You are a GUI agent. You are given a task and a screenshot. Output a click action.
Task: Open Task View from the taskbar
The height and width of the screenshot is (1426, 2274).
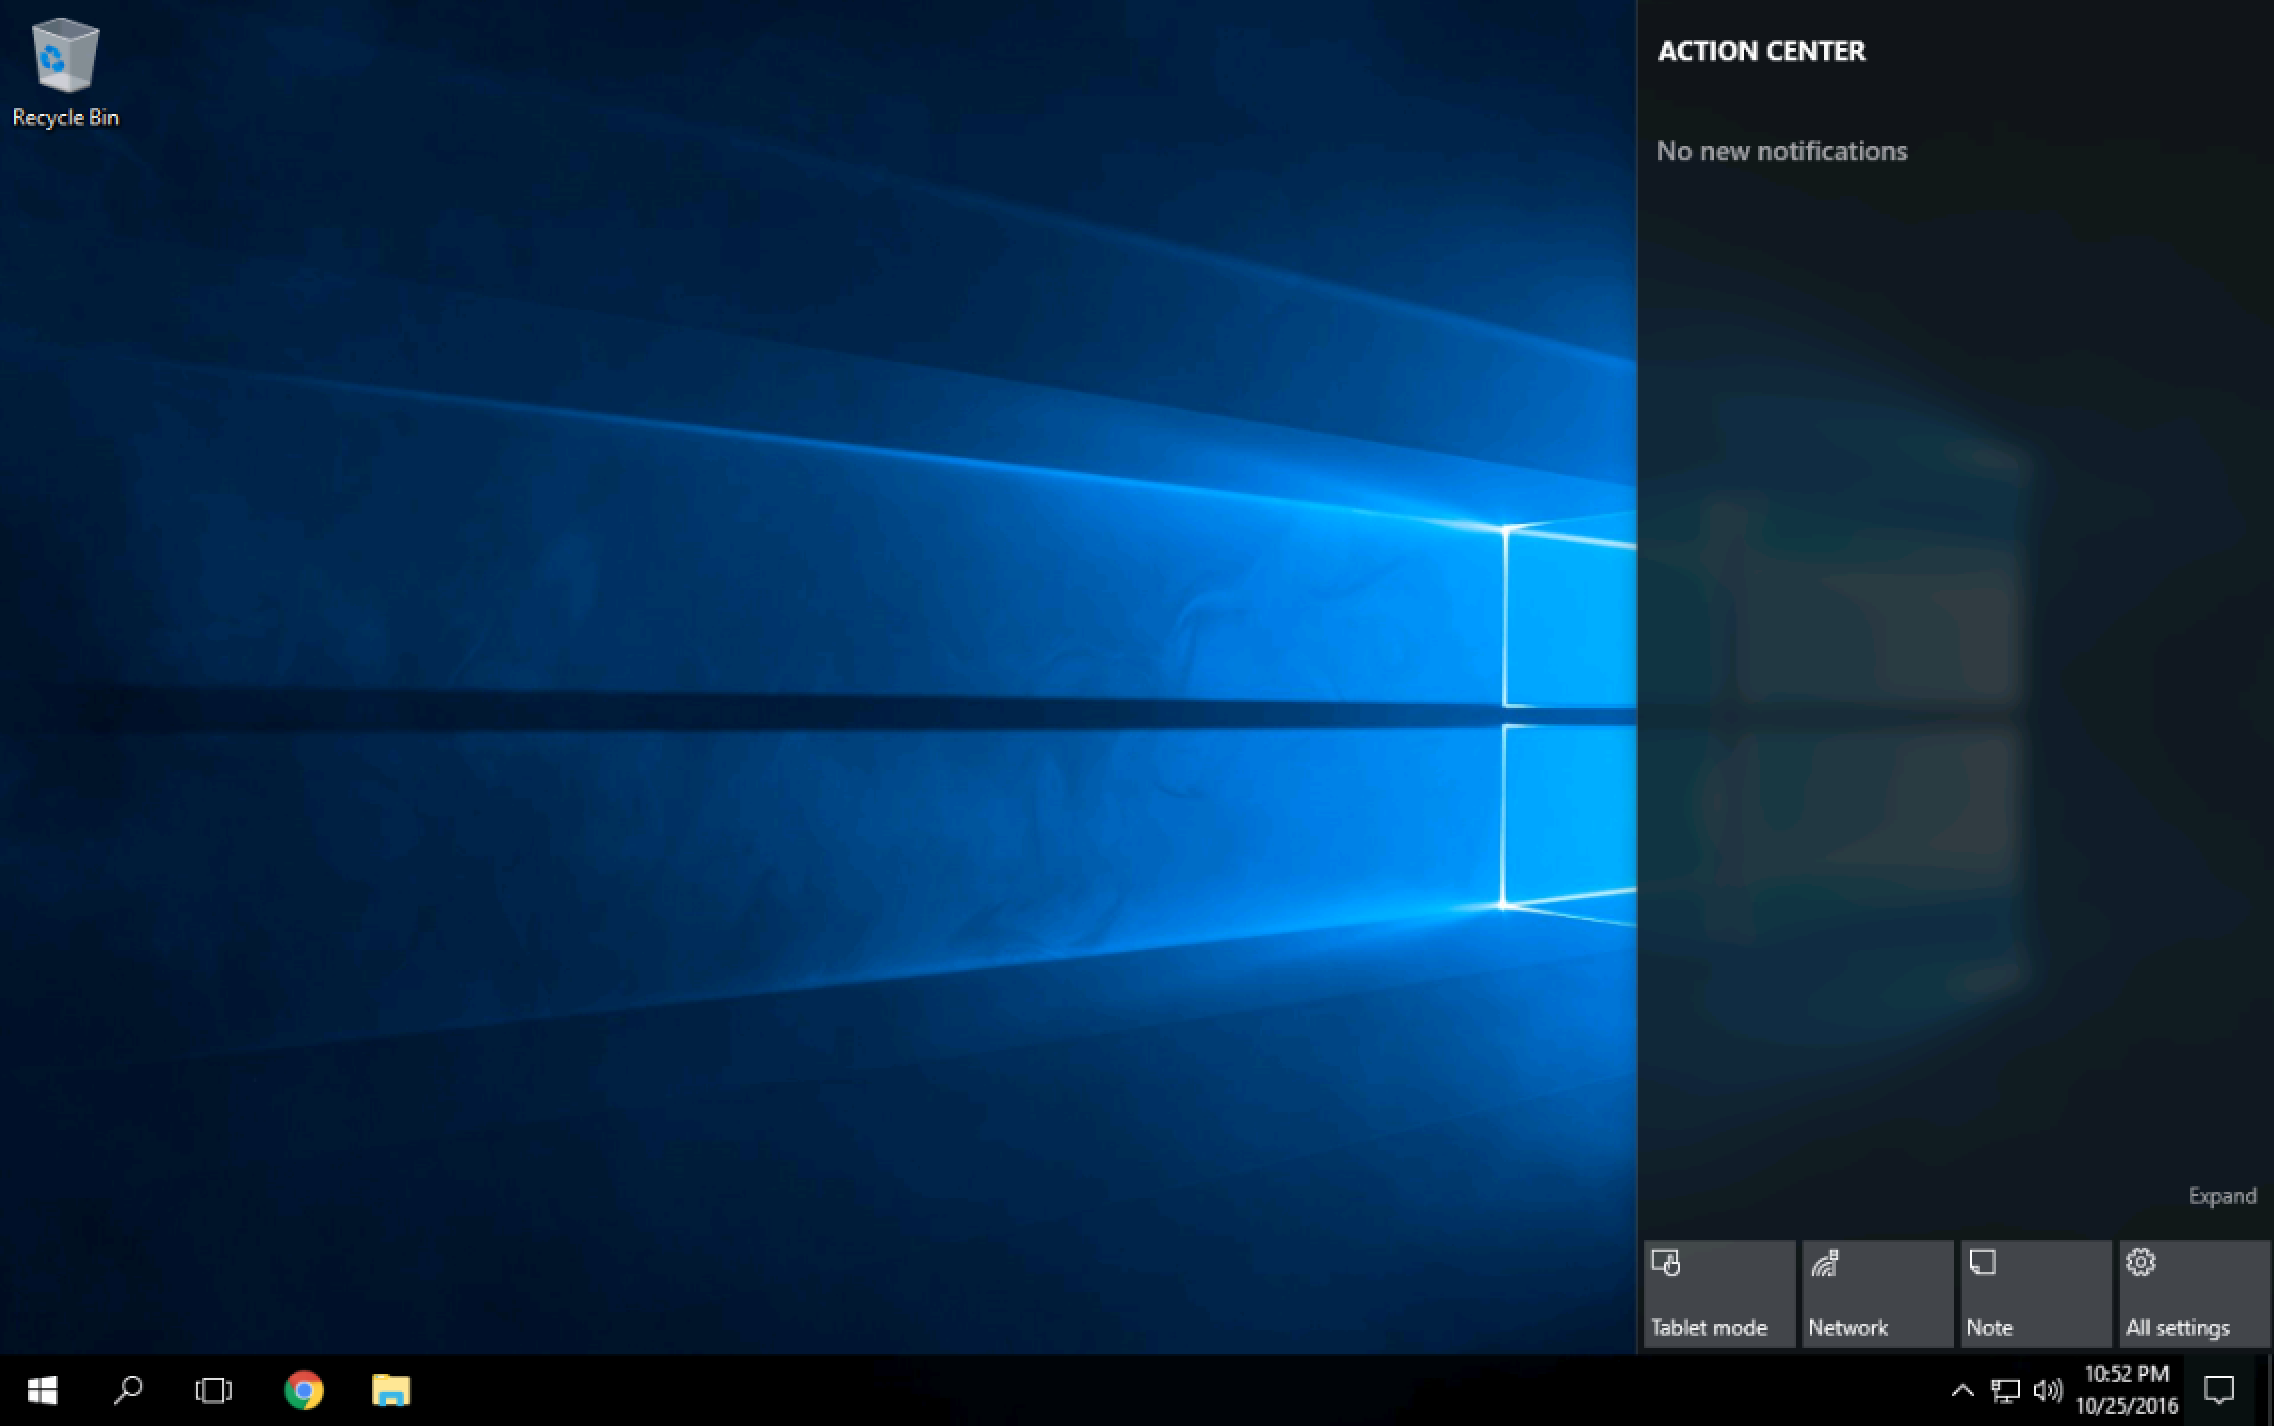click(x=213, y=1390)
